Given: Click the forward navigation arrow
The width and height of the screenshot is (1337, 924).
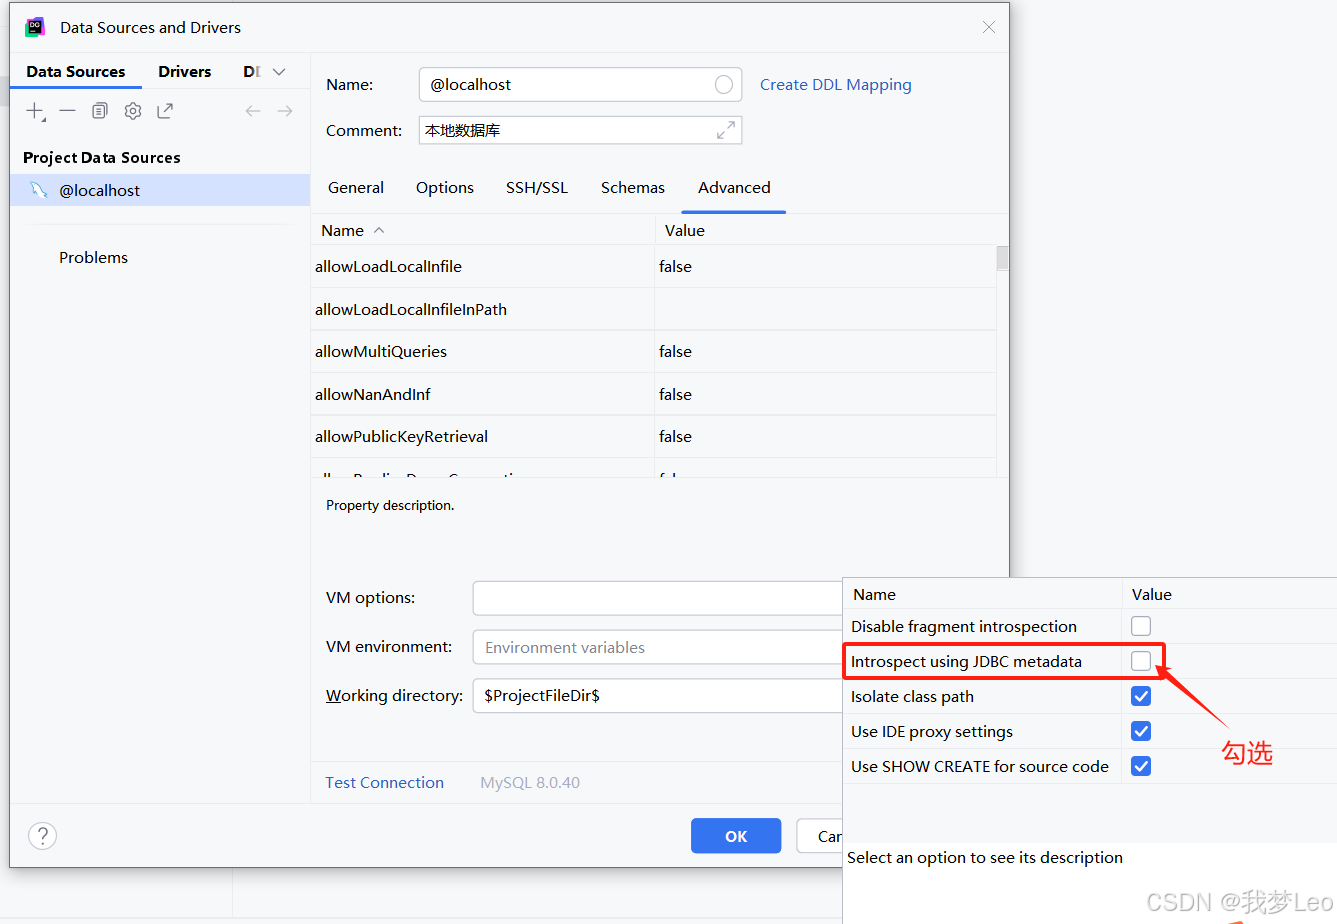Looking at the screenshot, I should click(285, 111).
